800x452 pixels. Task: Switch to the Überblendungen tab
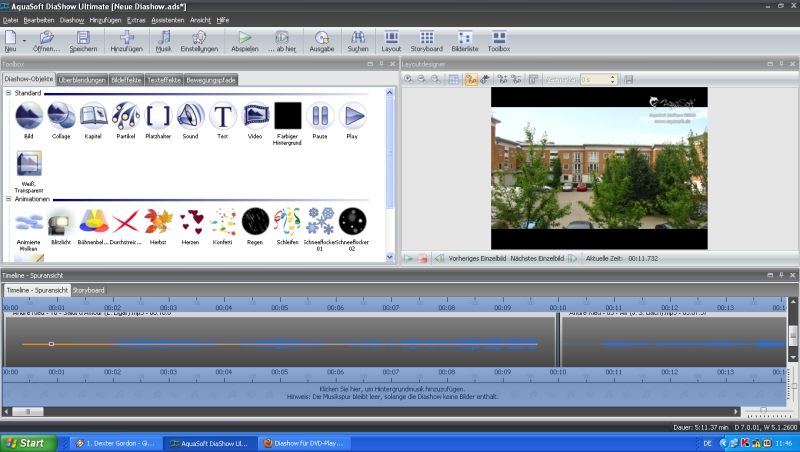pos(83,79)
